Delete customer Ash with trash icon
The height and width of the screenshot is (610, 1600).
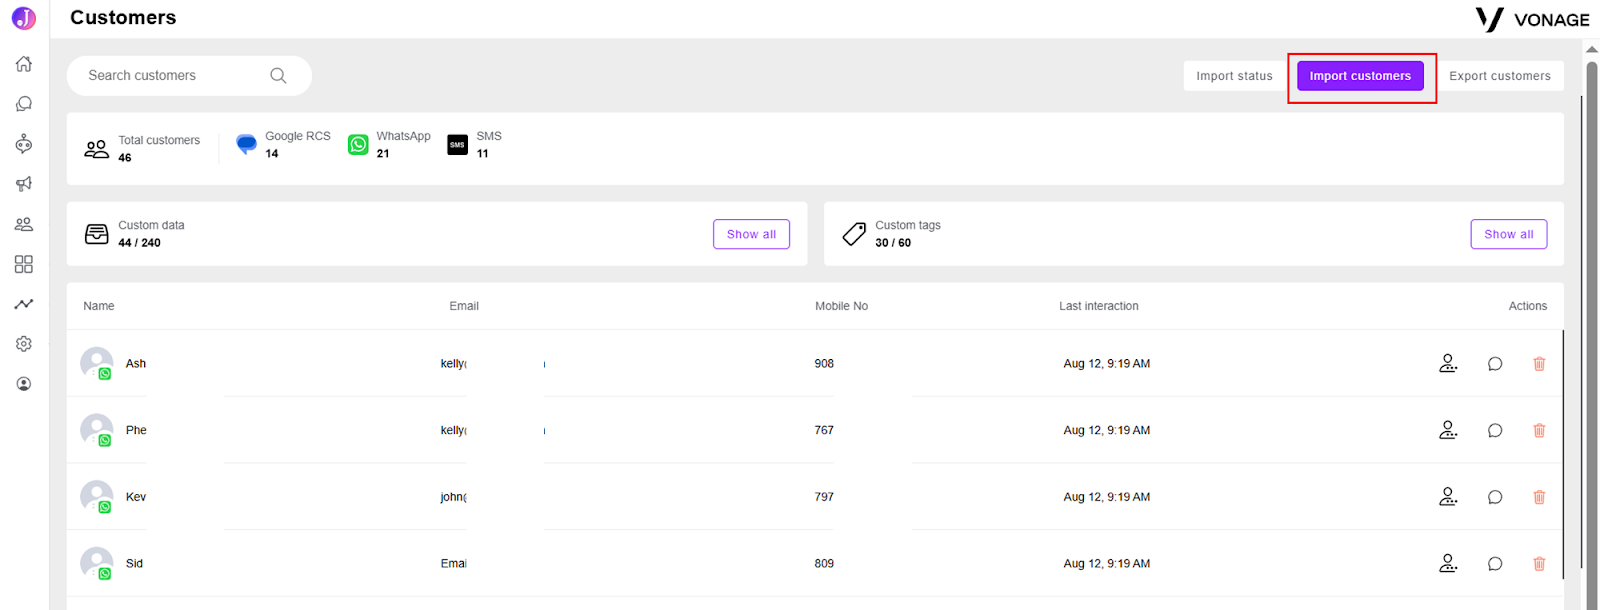click(x=1539, y=364)
